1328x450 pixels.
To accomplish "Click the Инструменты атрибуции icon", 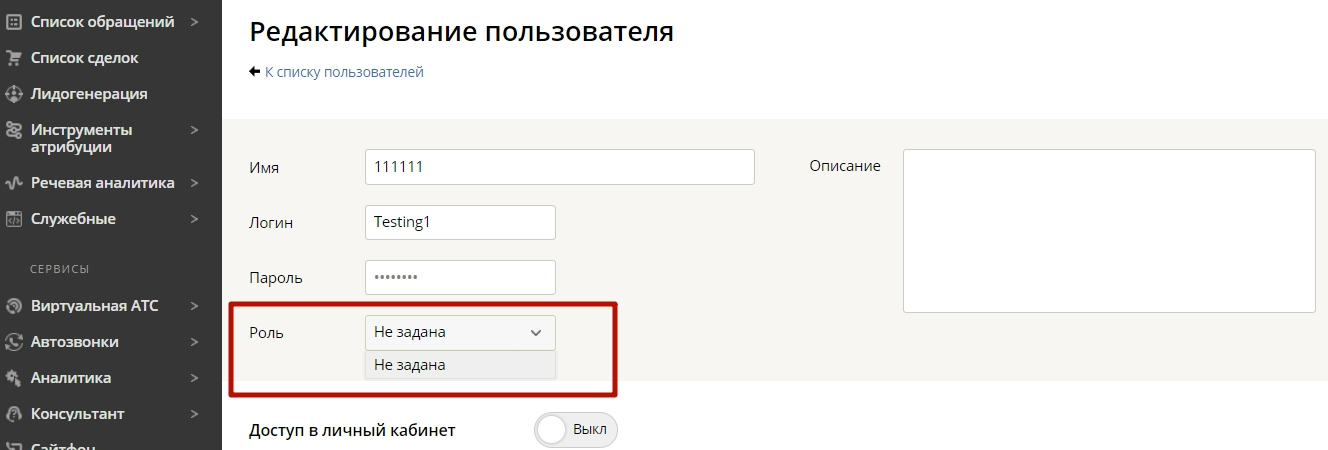I will 14,130.
